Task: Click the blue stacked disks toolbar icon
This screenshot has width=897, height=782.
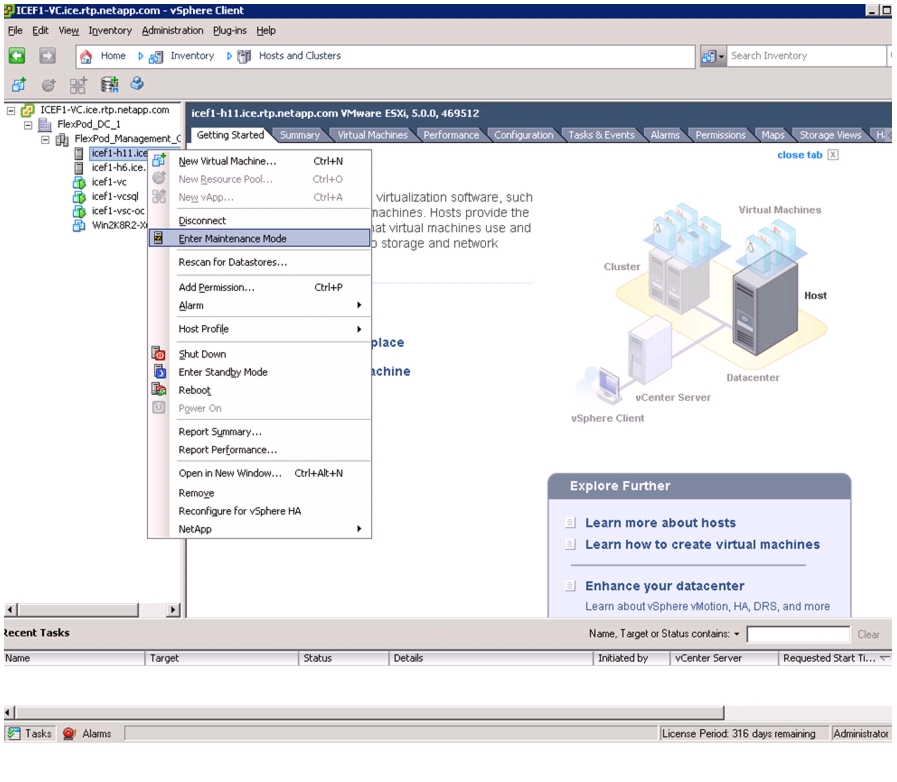Action: pyautogui.click(x=137, y=84)
